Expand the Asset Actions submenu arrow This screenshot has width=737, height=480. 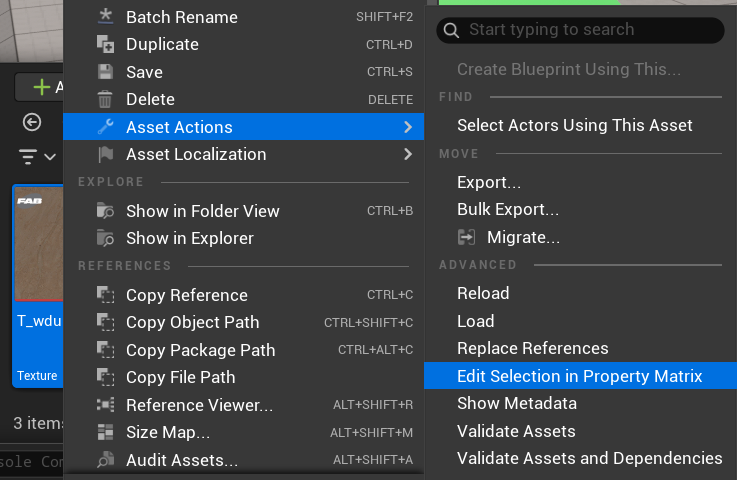[408, 127]
